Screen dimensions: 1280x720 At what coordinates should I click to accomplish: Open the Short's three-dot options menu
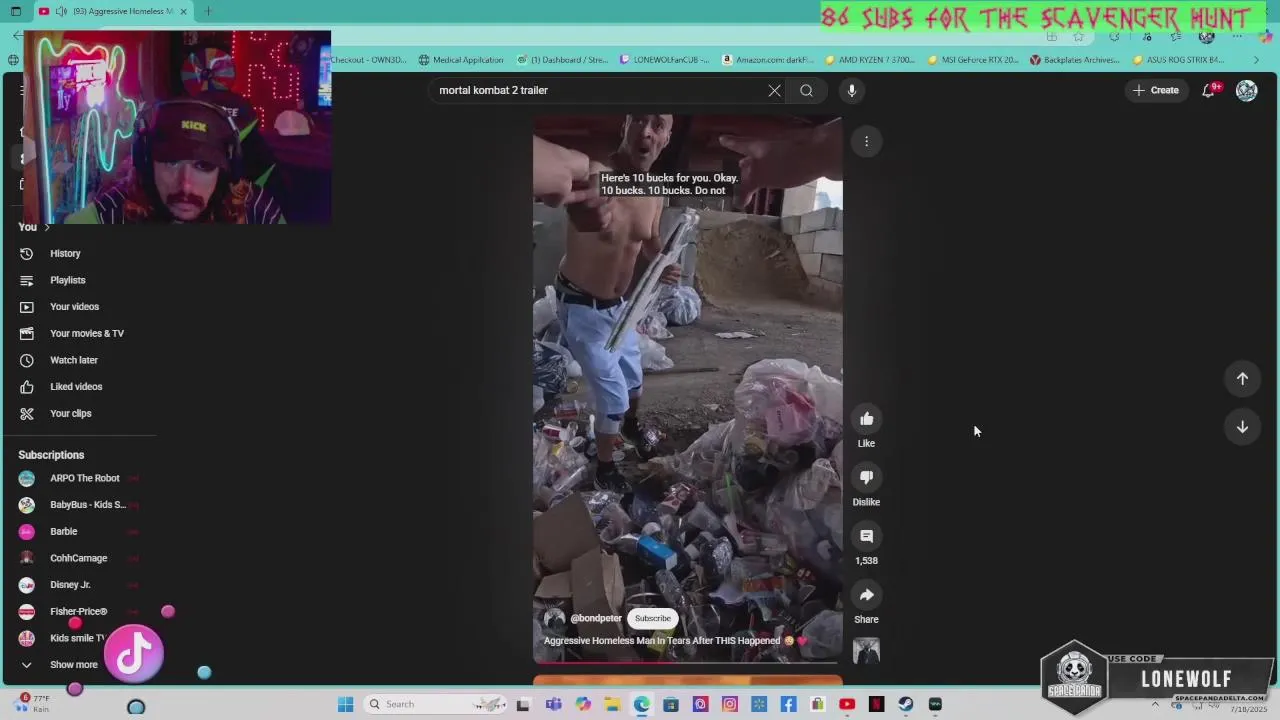(866, 141)
